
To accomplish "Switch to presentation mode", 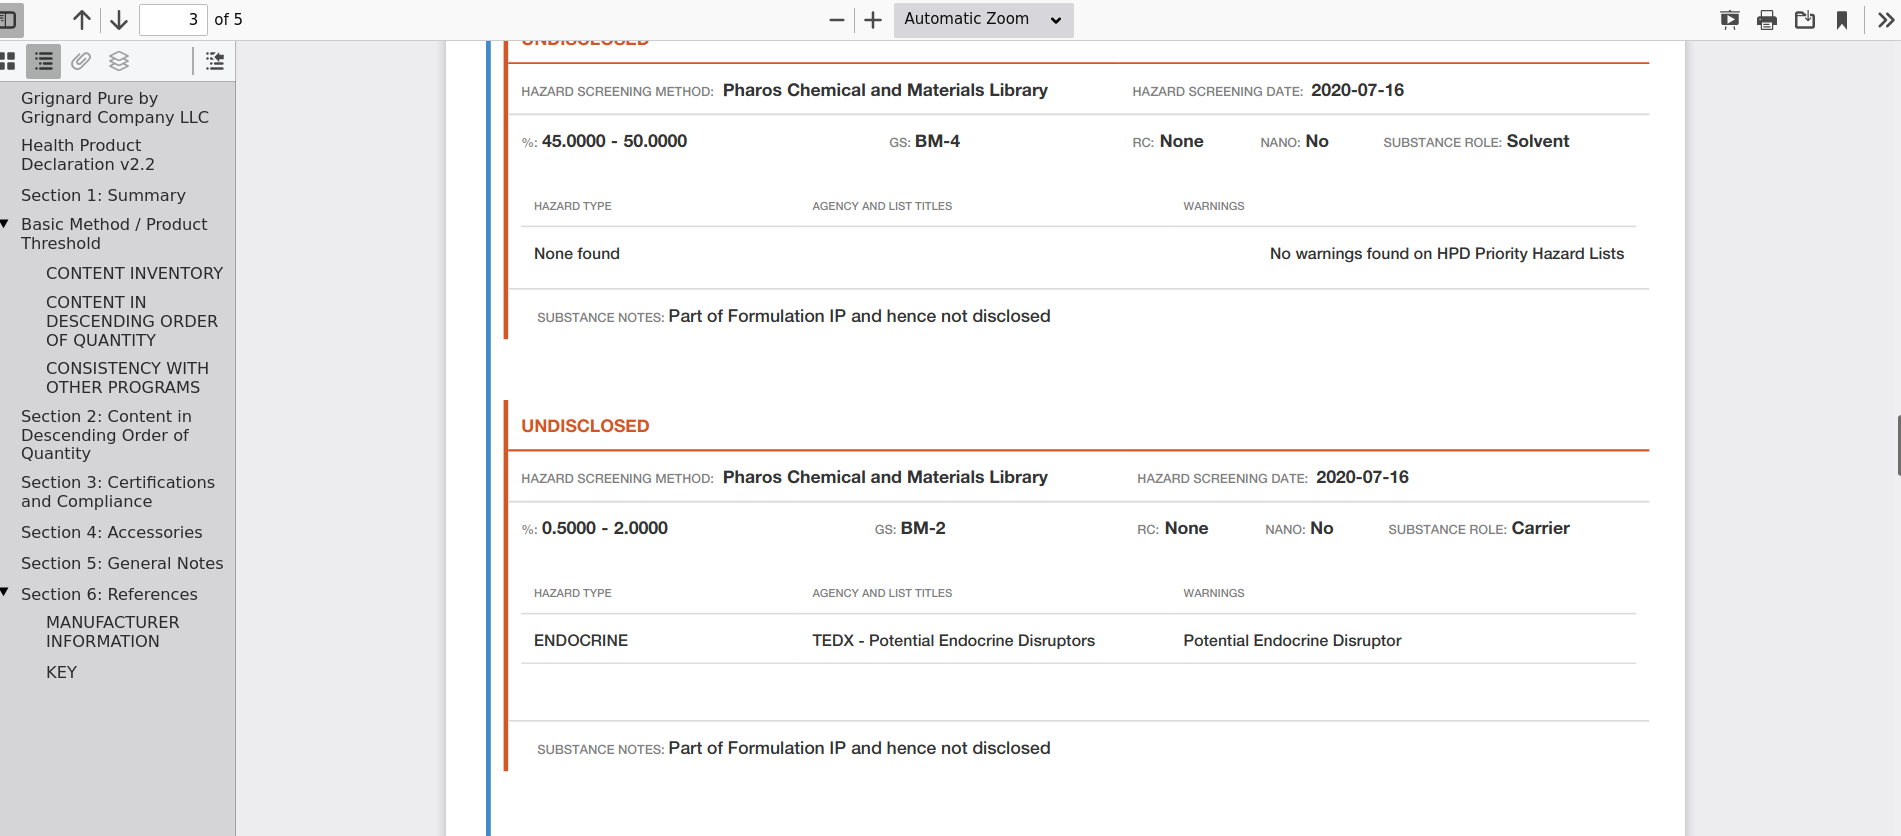I will coord(1730,20).
